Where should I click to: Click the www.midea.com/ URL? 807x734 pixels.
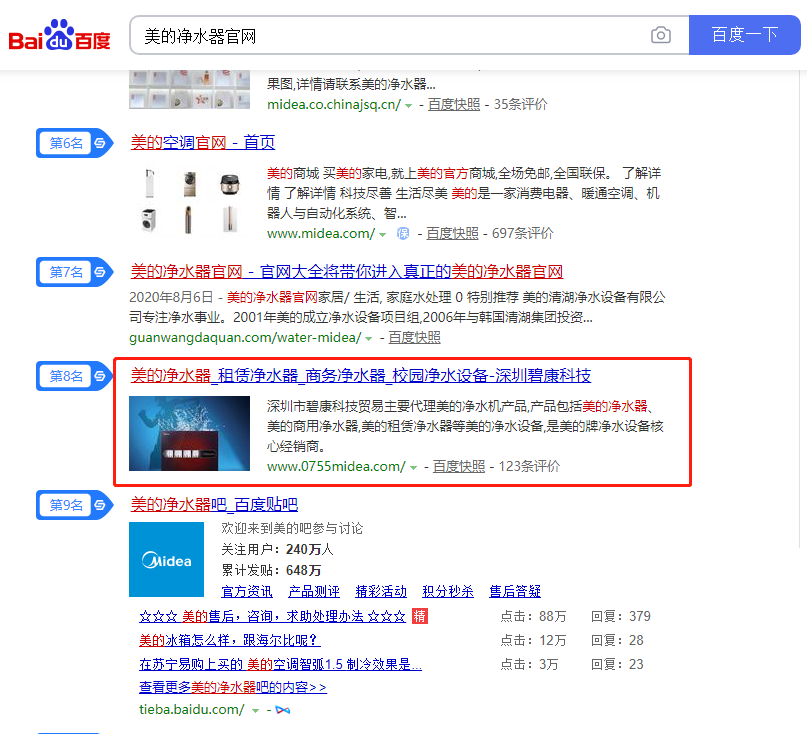coord(321,234)
